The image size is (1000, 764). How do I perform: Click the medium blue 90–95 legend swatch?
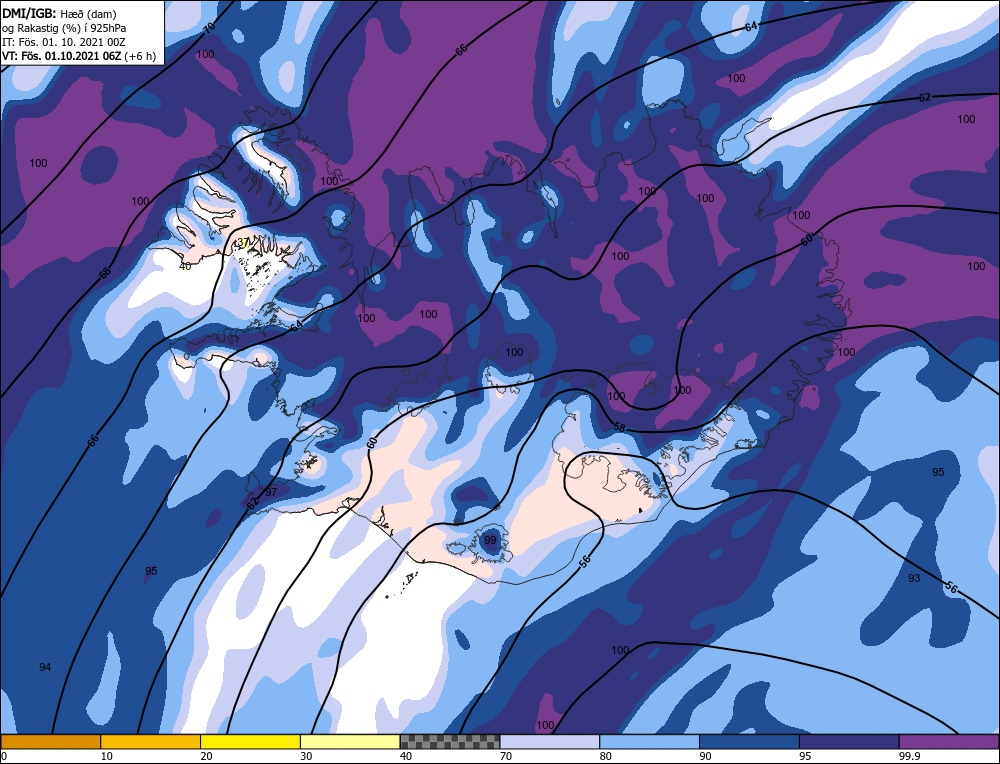749,741
